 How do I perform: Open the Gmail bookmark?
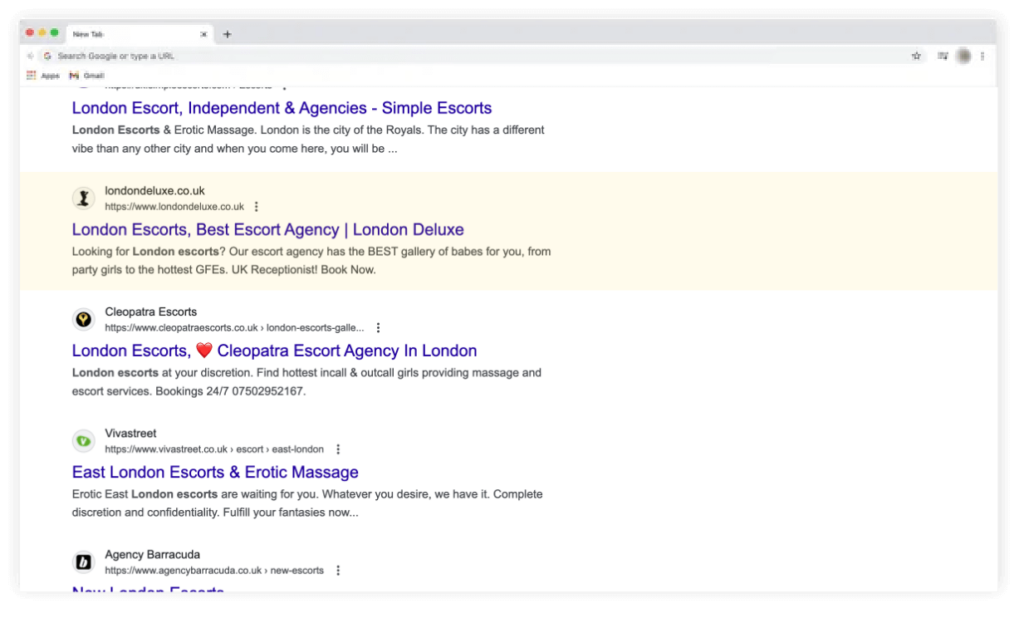point(87,76)
